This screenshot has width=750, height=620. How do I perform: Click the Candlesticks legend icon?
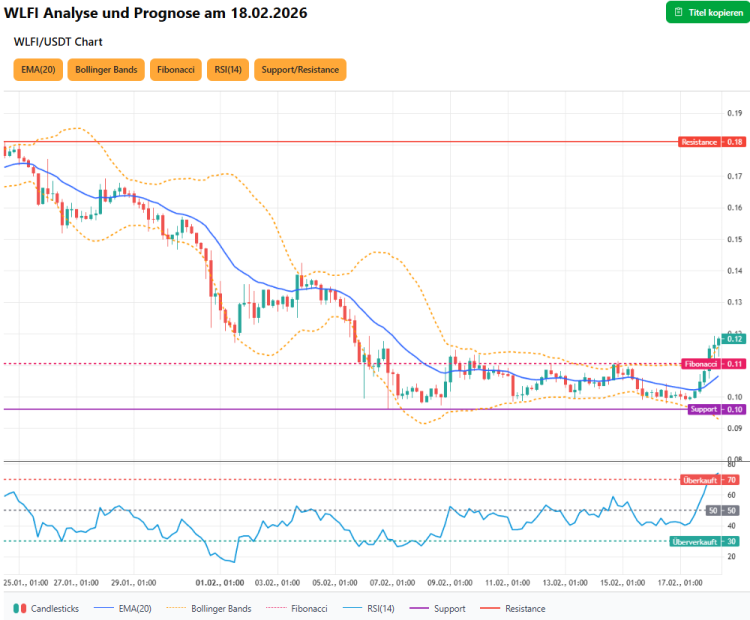click(19, 608)
